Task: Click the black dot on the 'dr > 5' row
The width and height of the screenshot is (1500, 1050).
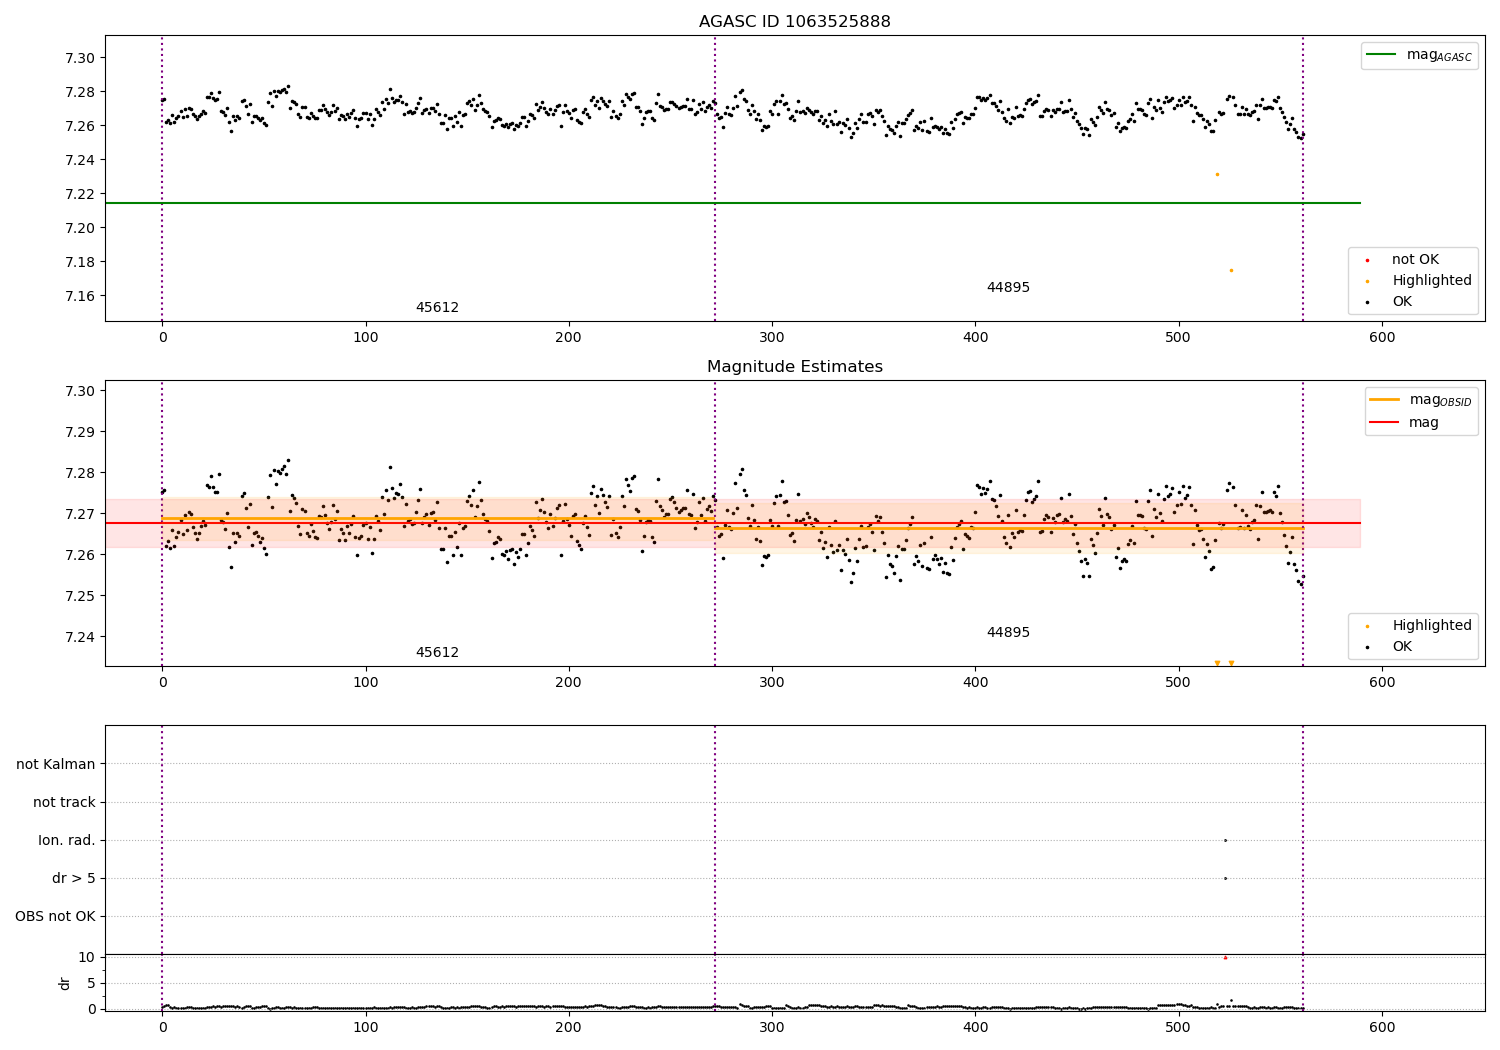Action: [x=1225, y=878]
